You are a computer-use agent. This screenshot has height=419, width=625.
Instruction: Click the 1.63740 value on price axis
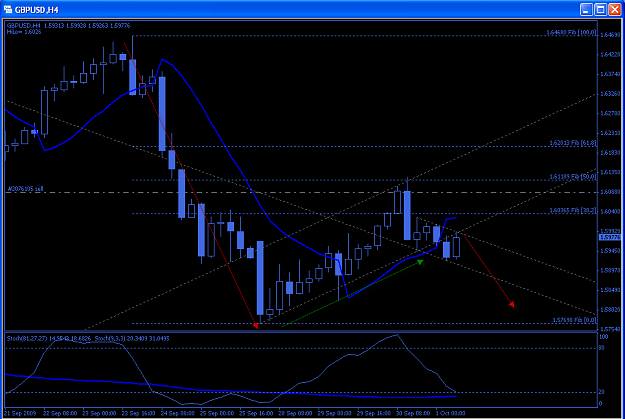point(610,74)
